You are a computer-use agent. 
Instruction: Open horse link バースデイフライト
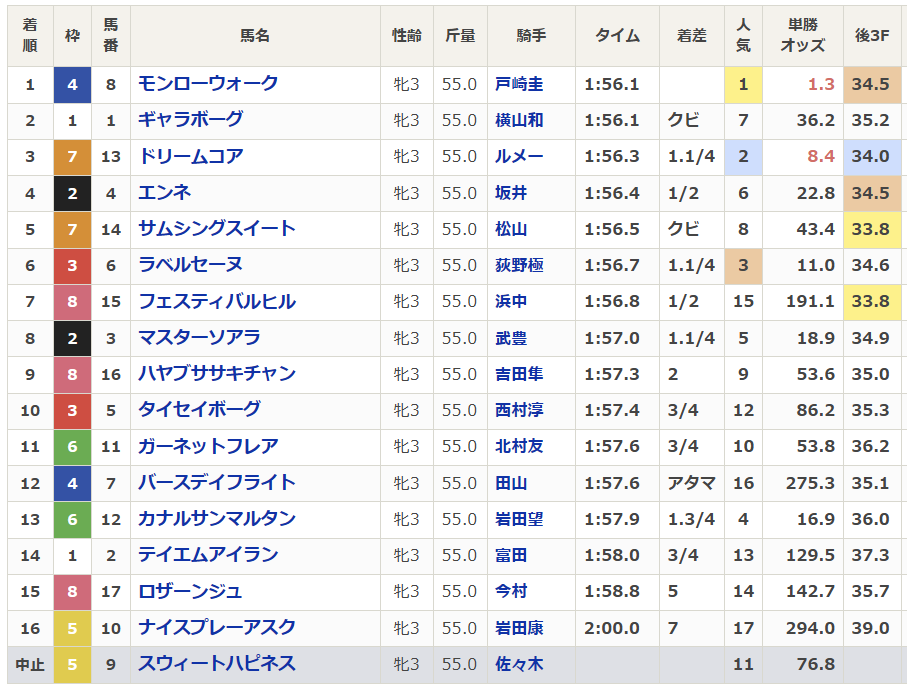[217, 483]
